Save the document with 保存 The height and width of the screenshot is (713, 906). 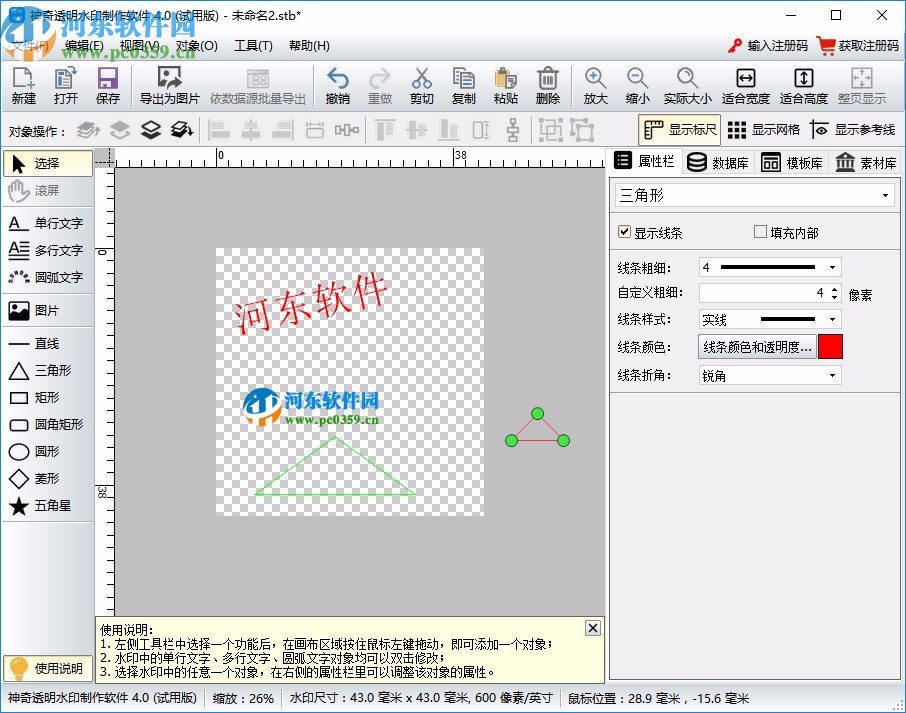[107, 86]
